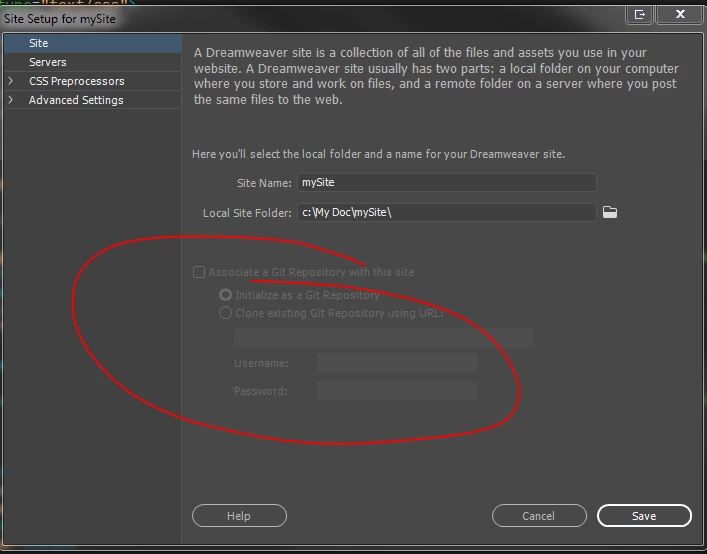The width and height of the screenshot is (707, 554).
Task: Browse for the Local Site Folder
Action: (x=610, y=212)
